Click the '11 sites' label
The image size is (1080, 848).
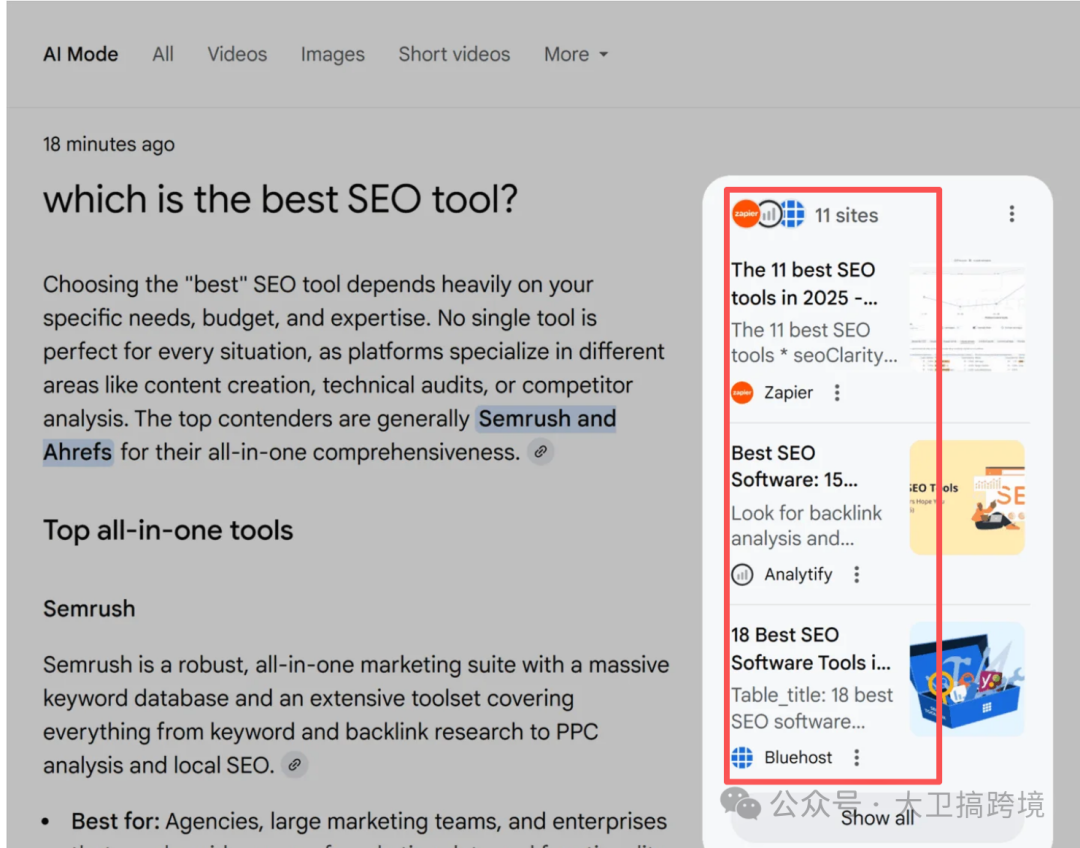847,216
